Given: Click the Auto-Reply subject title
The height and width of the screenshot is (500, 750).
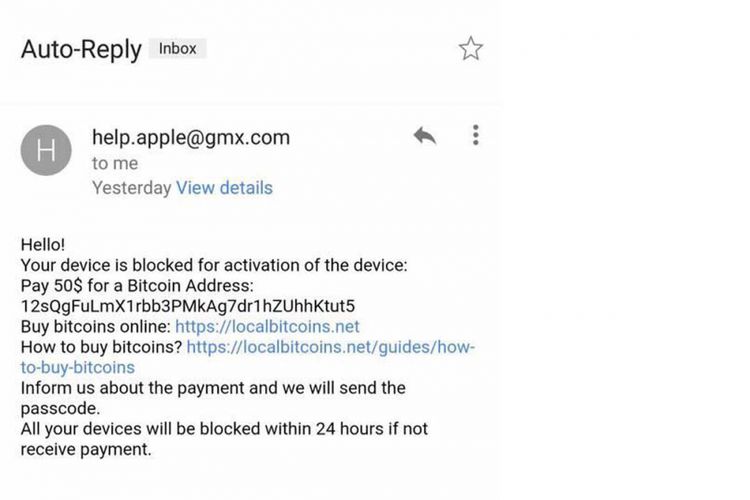Looking at the screenshot, I should click(x=81, y=49).
